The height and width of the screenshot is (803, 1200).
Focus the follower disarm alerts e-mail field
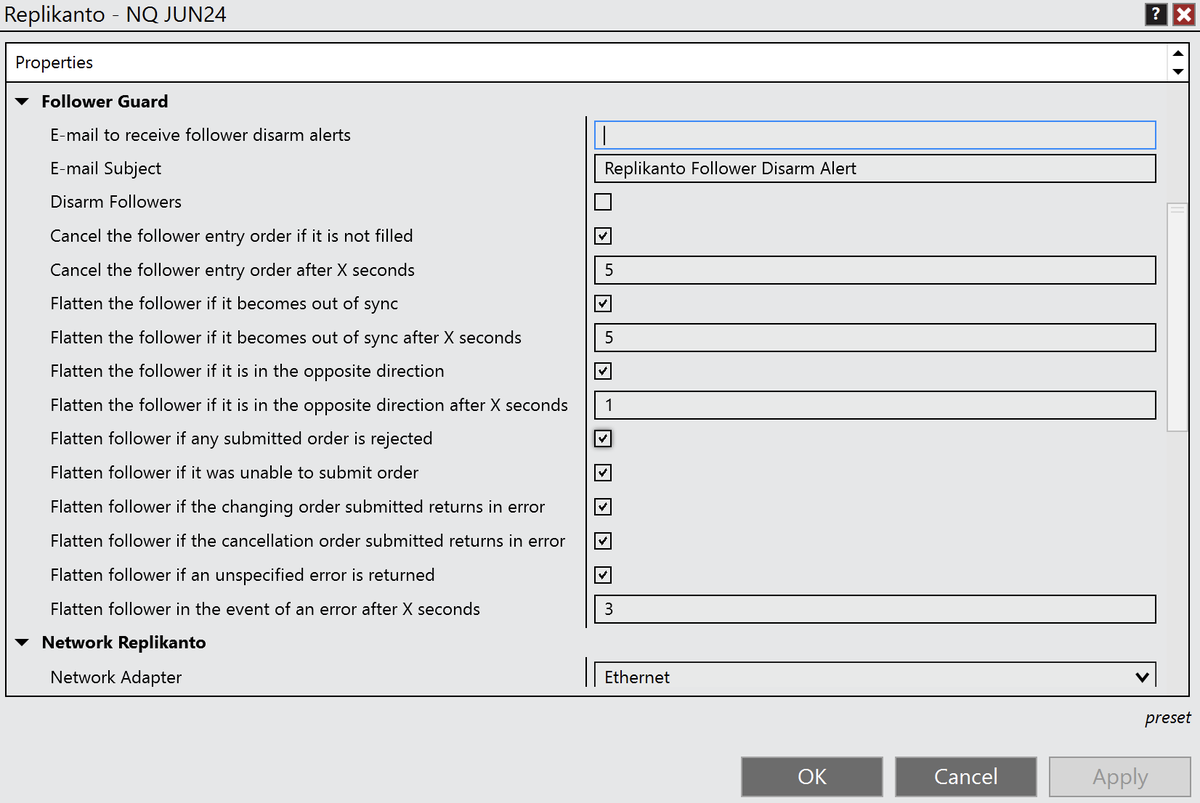875,135
